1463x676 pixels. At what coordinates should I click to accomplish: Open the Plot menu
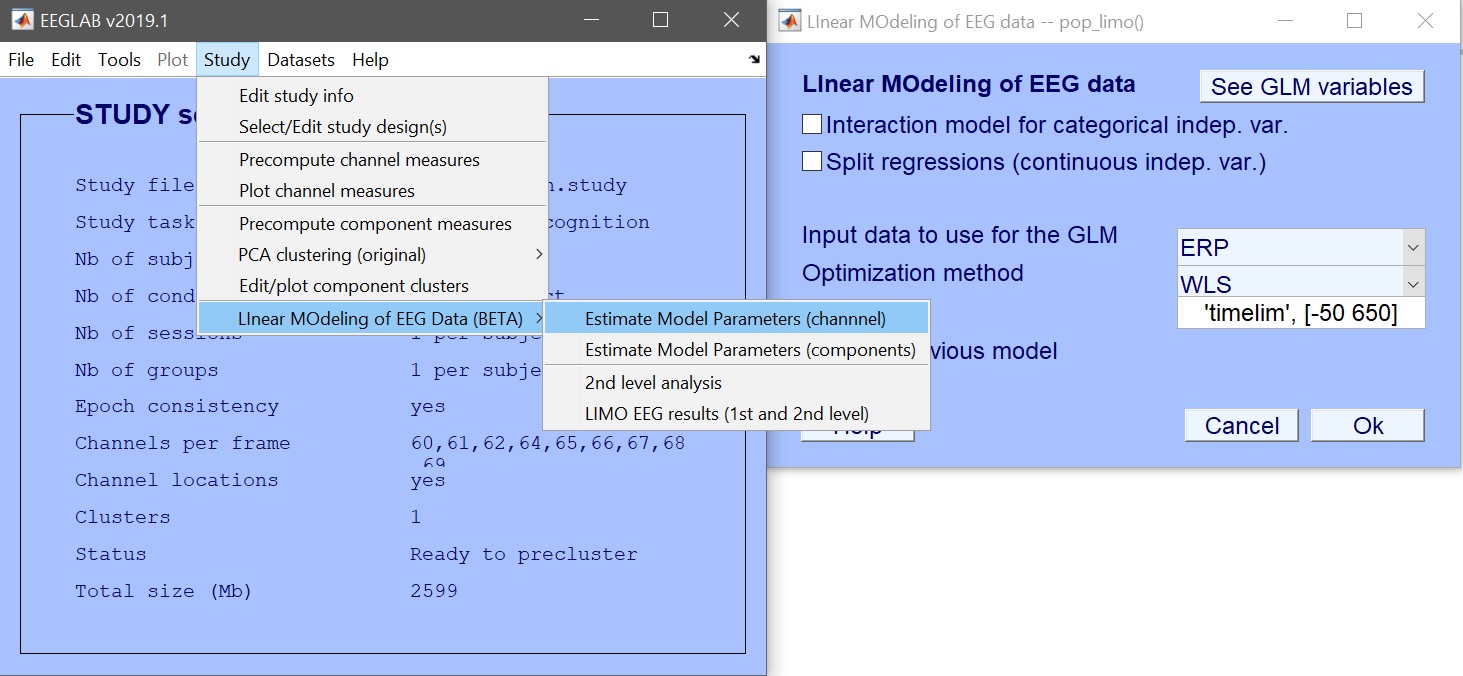173,60
